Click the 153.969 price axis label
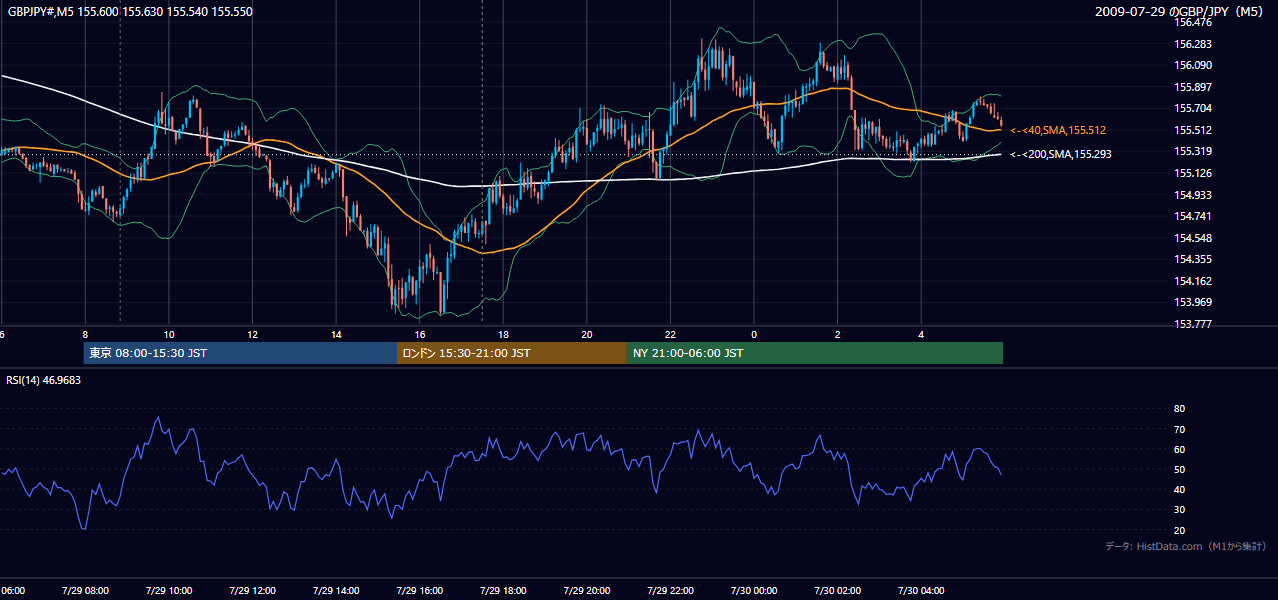The image size is (1278, 600). coord(1195,302)
